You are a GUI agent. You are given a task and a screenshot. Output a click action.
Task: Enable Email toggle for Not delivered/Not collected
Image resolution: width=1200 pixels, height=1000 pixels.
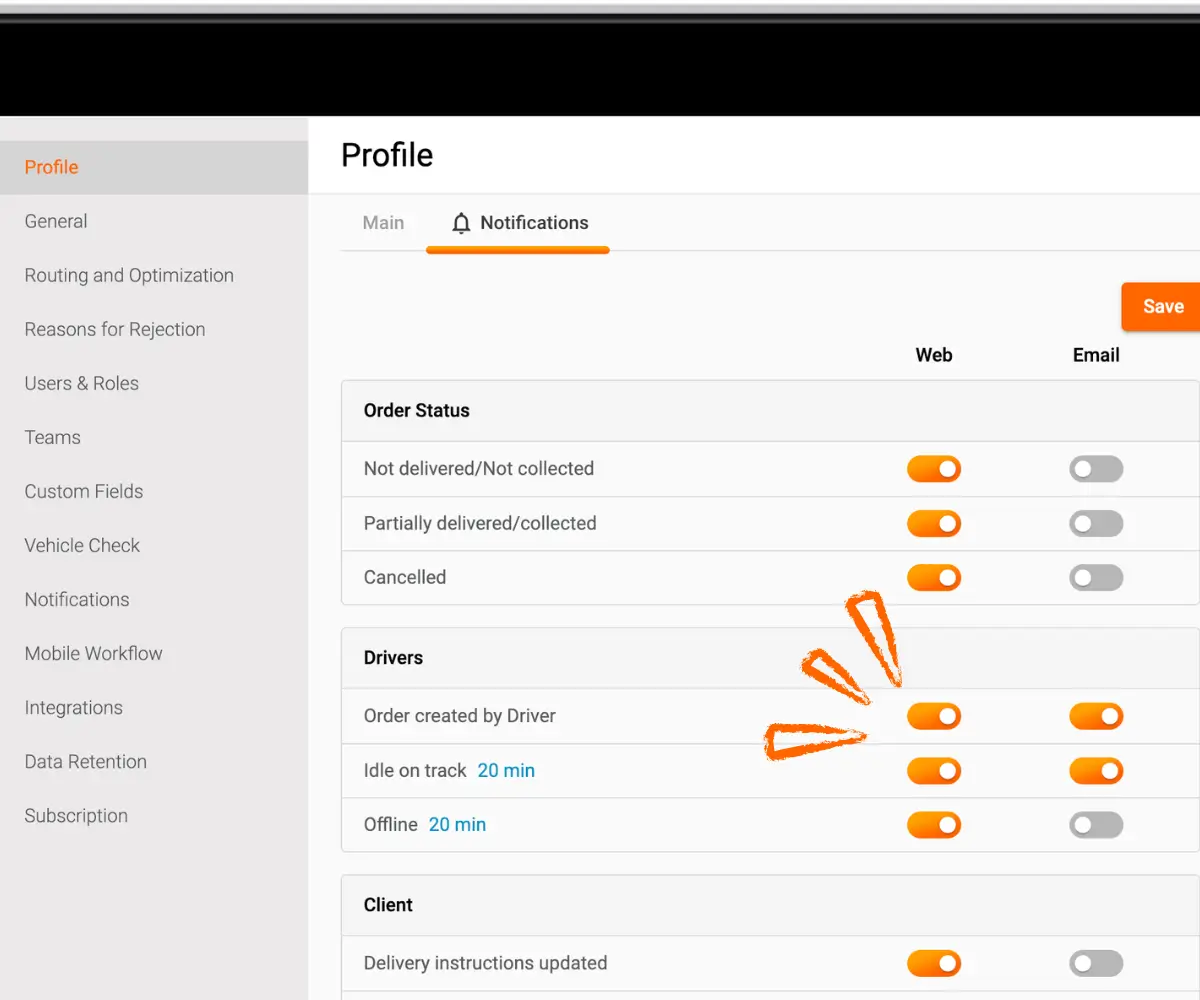[x=1096, y=469]
